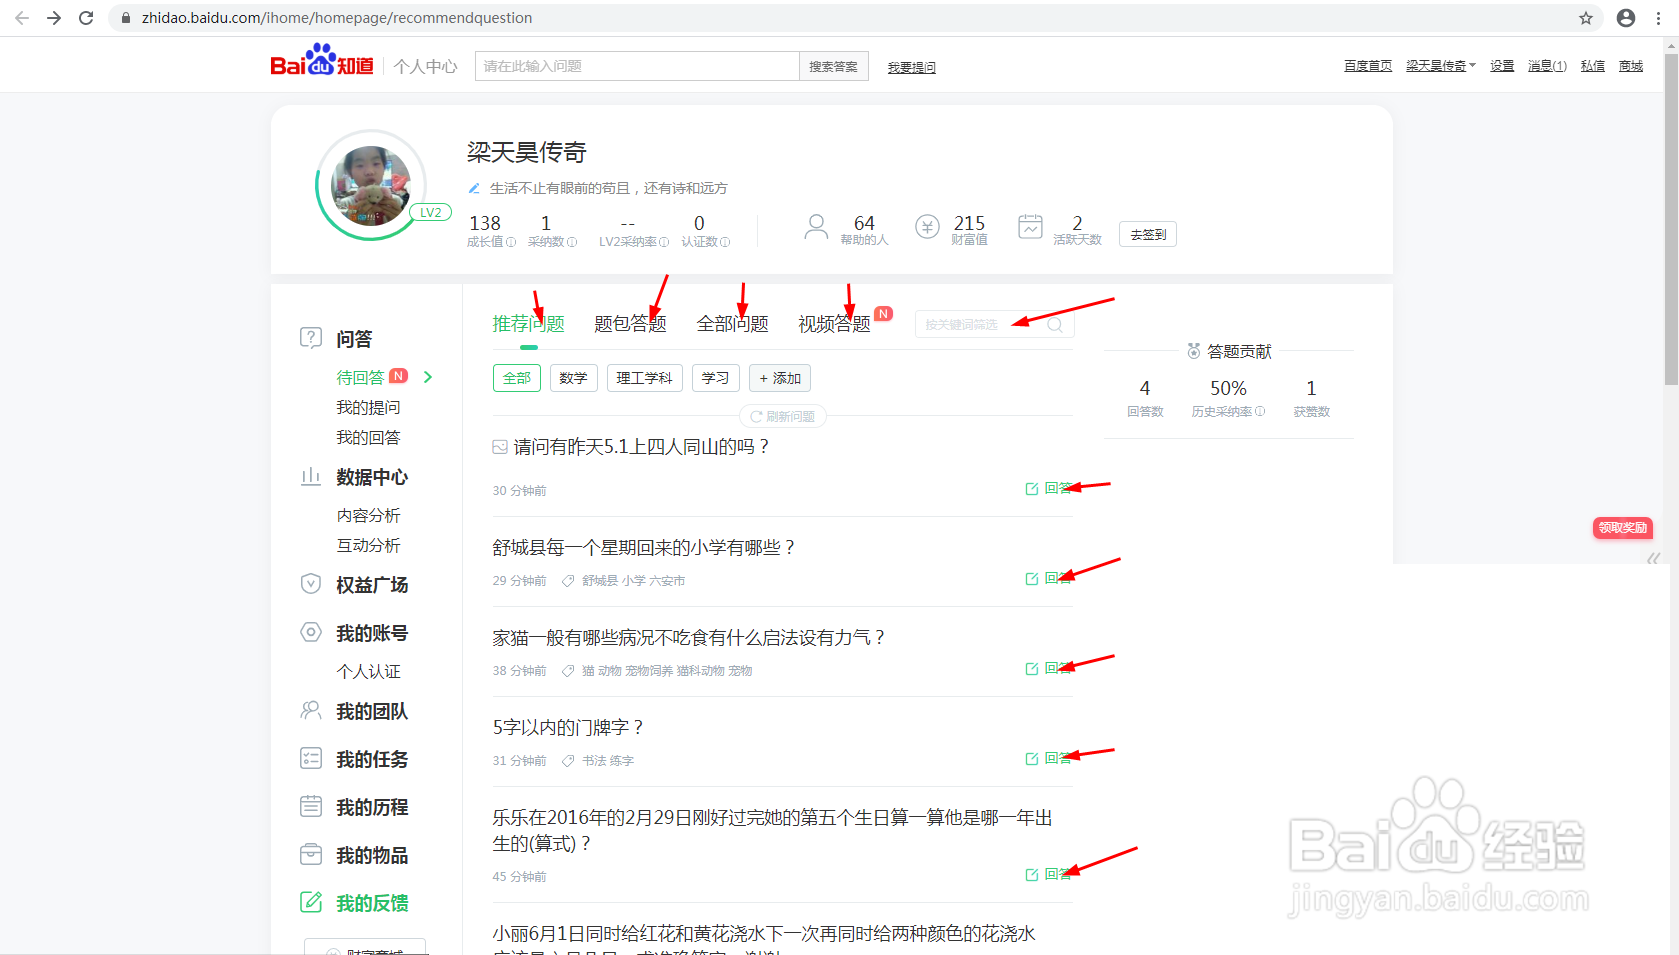Switch to the 题包答题 tab
This screenshot has height=955, width=1679.
click(x=630, y=323)
